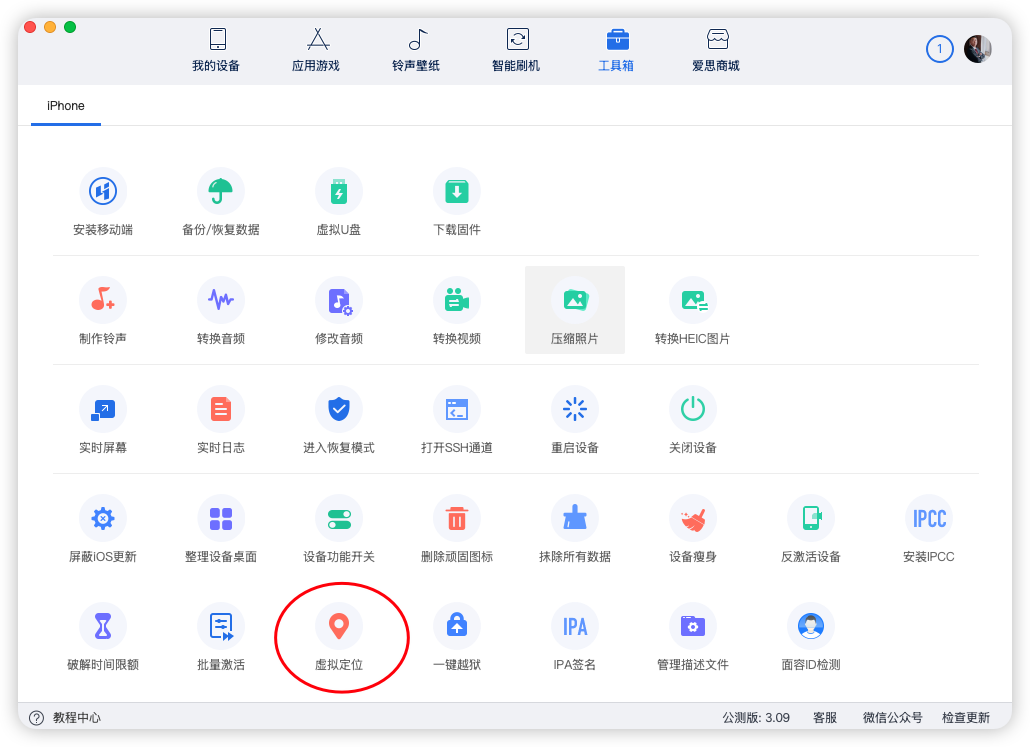Launch 一键越狱 one-click jailbreak
The width and height of the screenshot is (1030, 747).
click(457, 637)
